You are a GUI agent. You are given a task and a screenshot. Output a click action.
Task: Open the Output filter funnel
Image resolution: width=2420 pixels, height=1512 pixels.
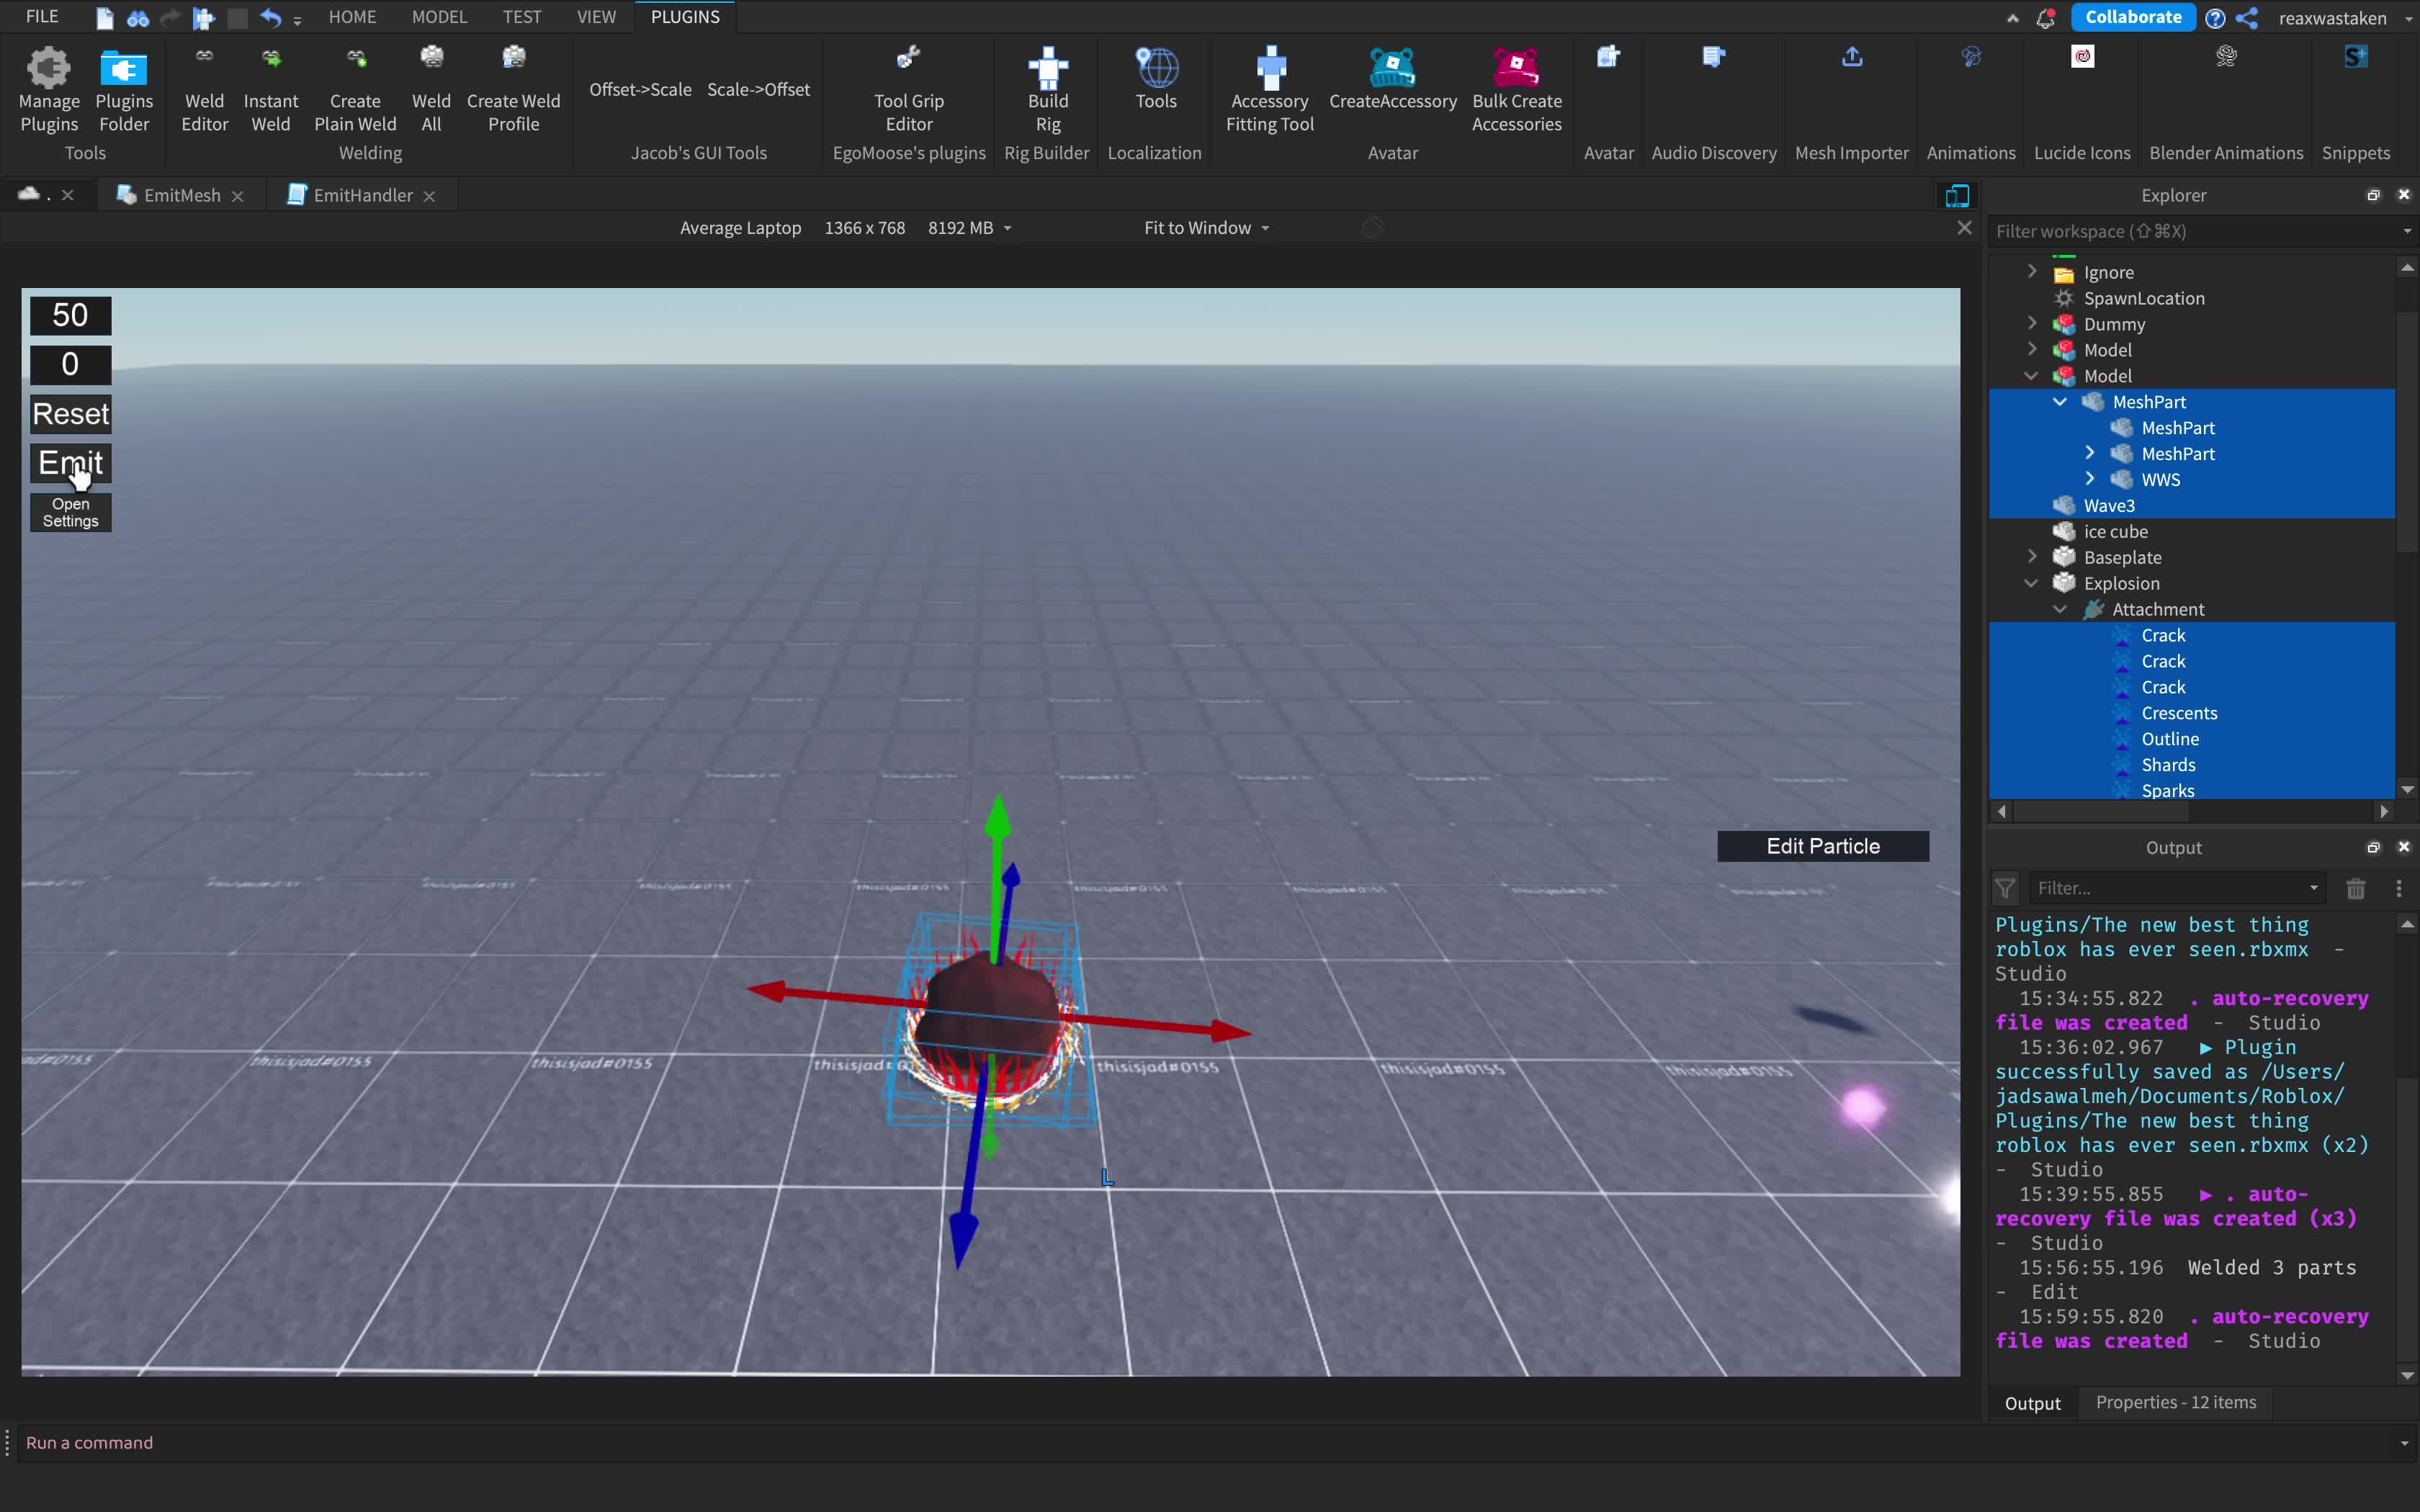(2005, 888)
